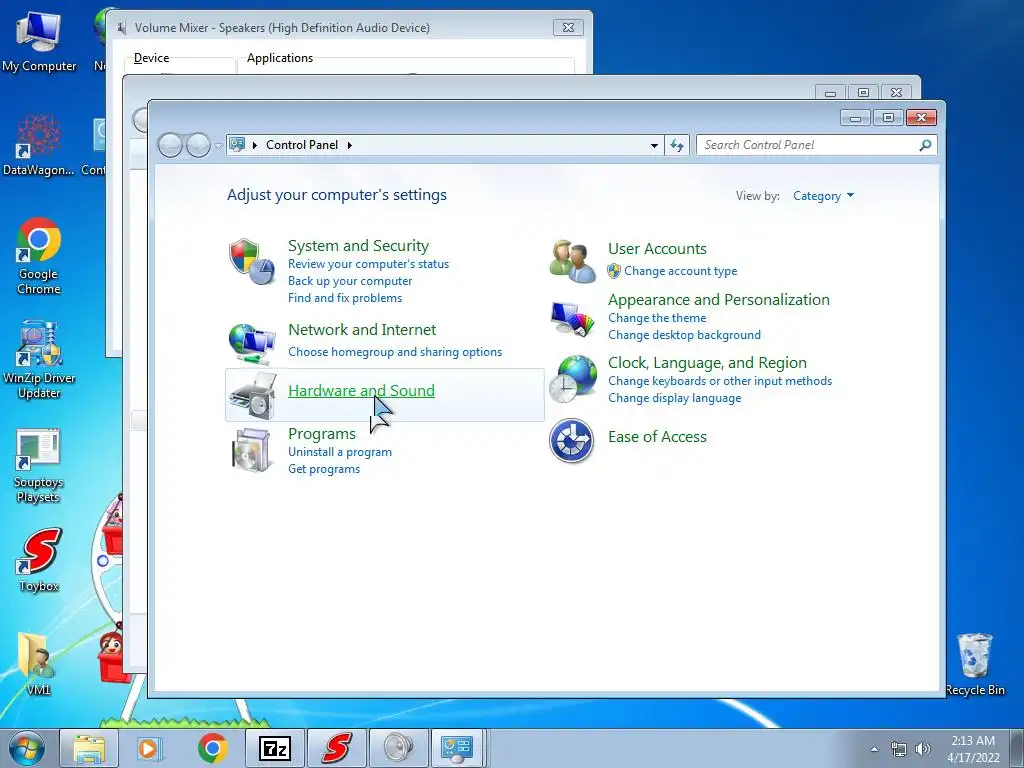The height and width of the screenshot is (768, 1024).
Task: Click Change keyboards or other input methods
Action: point(720,381)
